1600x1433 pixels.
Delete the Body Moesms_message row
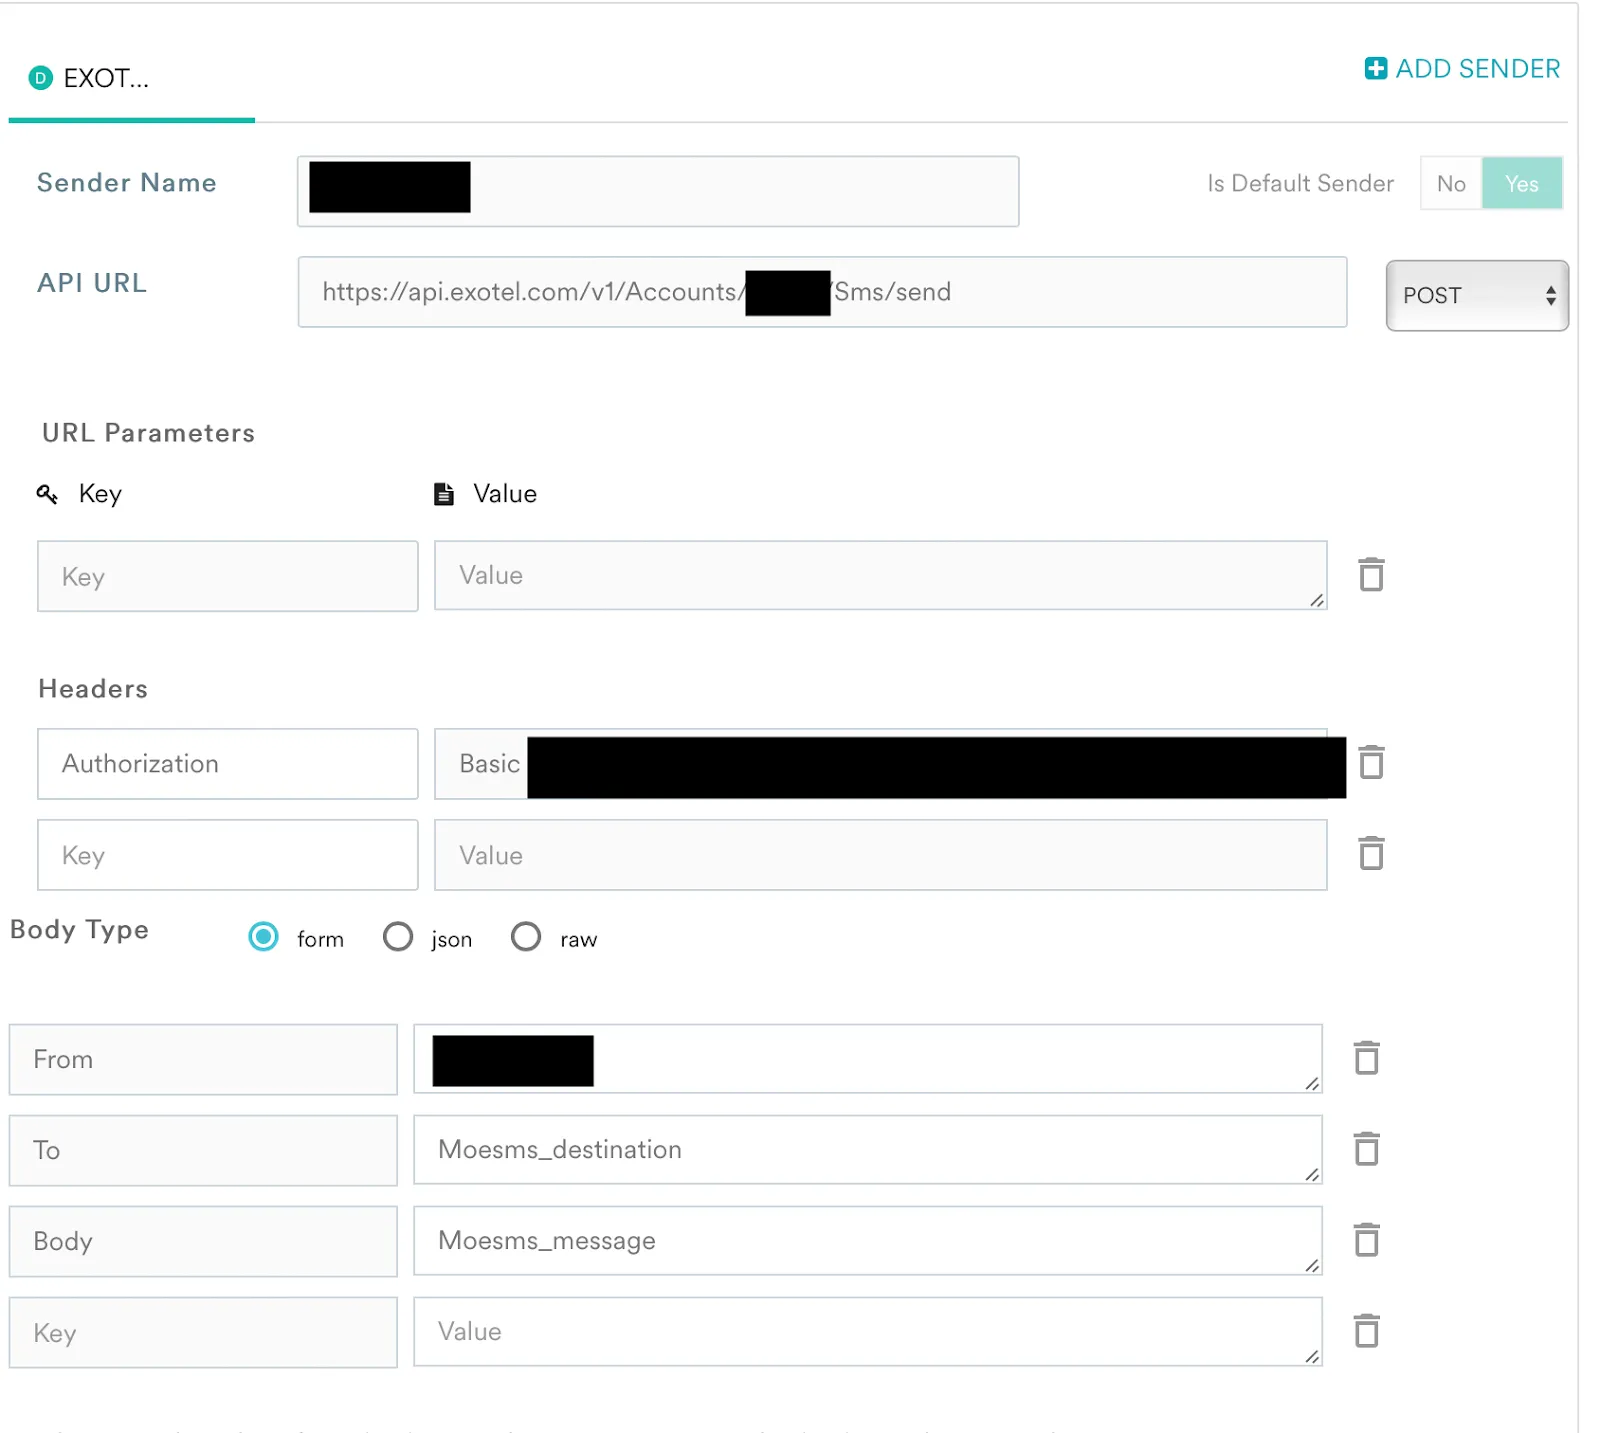click(x=1366, y=1240)
